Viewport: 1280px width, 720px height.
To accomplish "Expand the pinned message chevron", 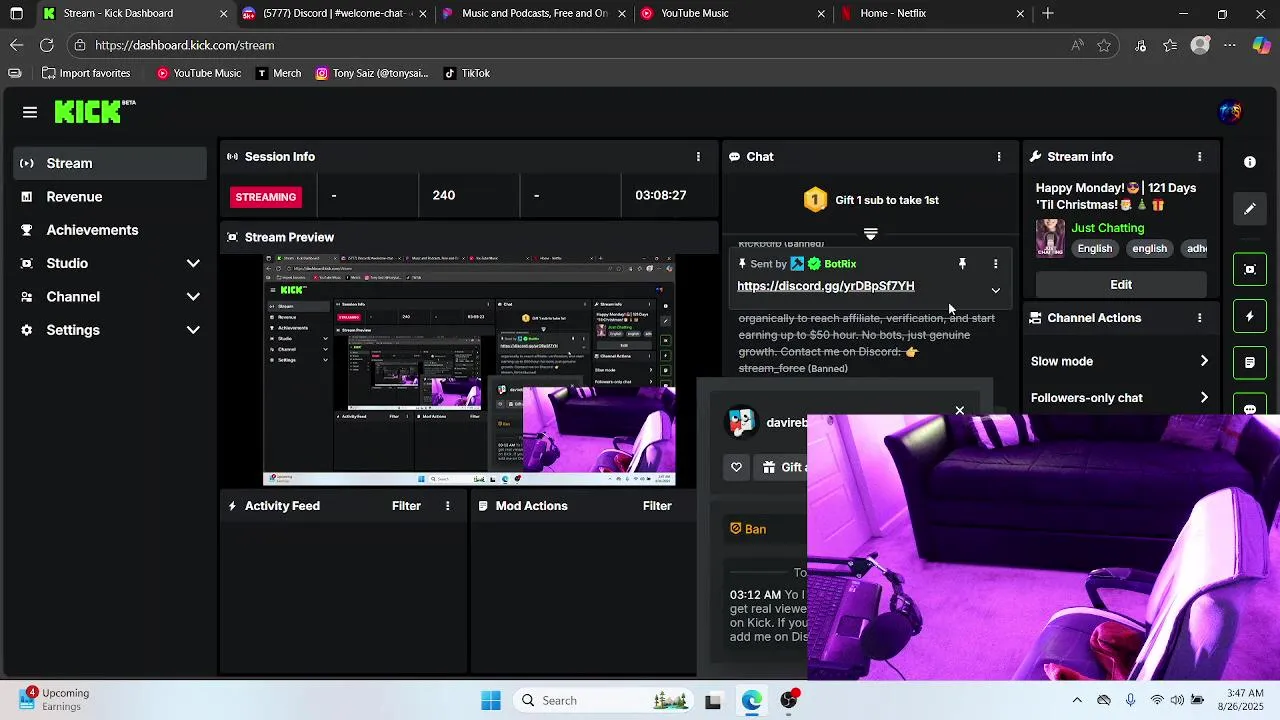I will [995, 290].
